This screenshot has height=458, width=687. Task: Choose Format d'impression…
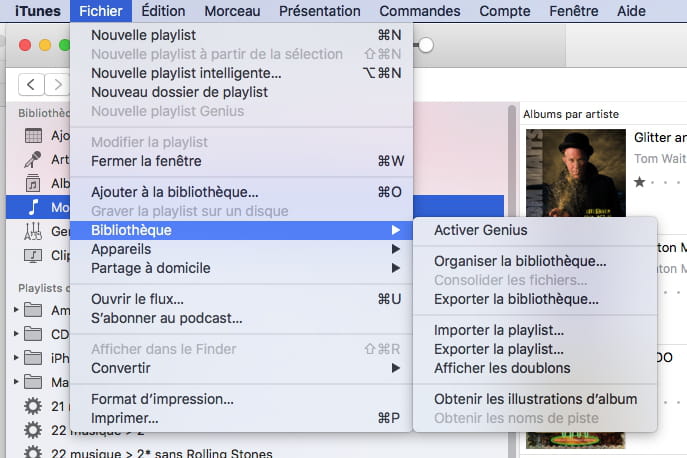(241, 399)
